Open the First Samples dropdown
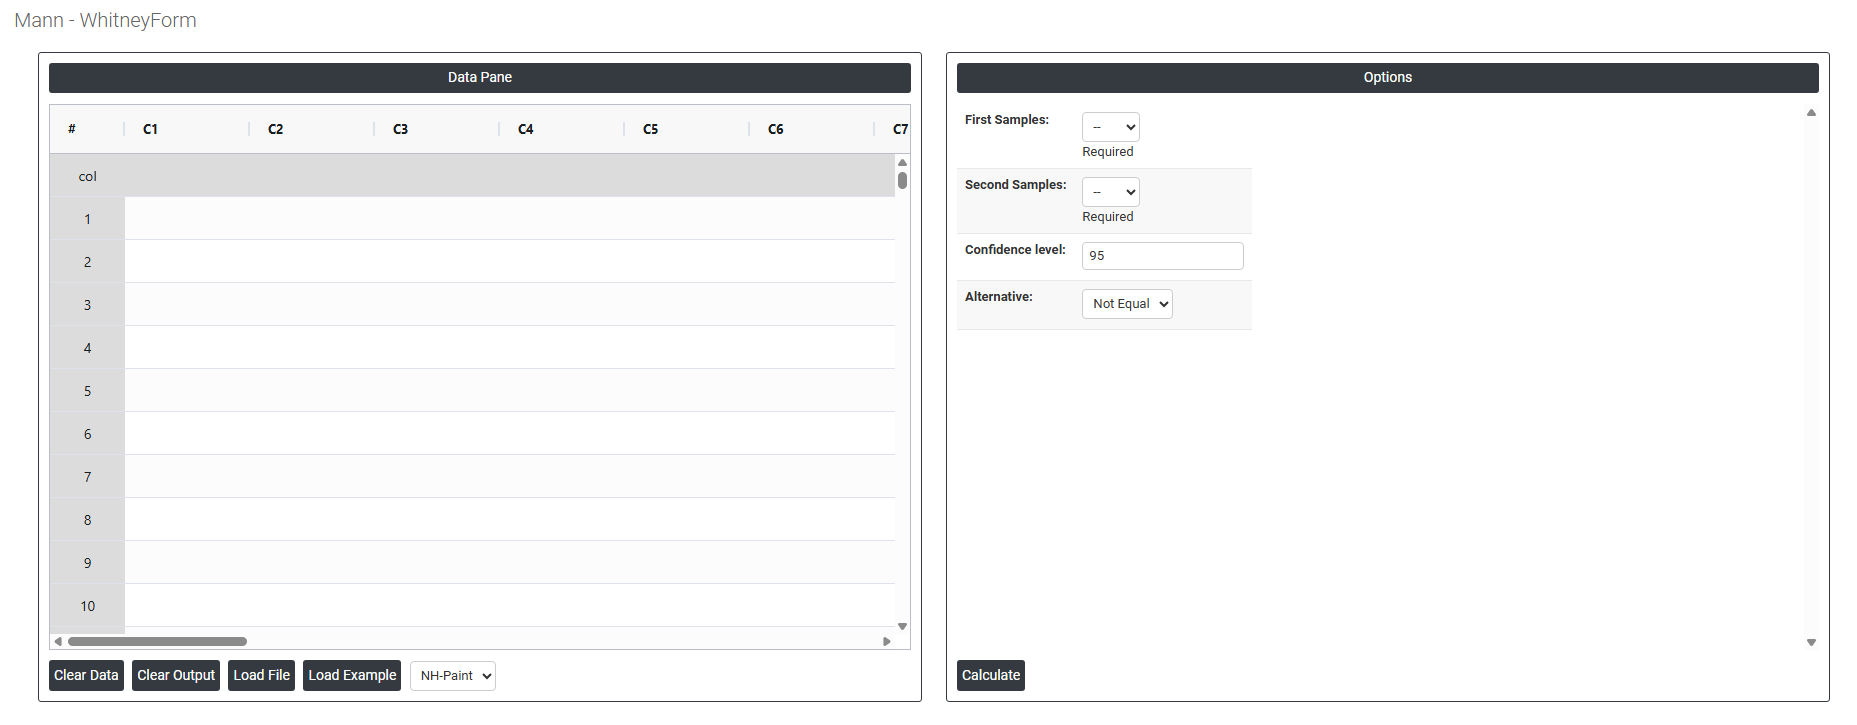This screenshot has height=725, width=1857. point(1110,127)
